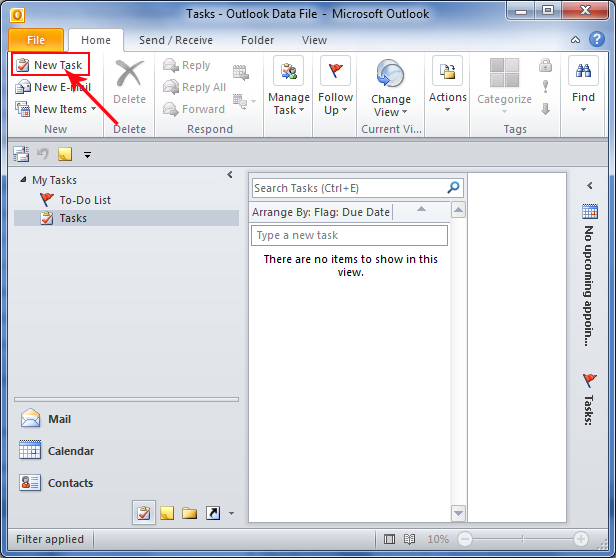Click the Notes navigation icon

click(167, 513)
